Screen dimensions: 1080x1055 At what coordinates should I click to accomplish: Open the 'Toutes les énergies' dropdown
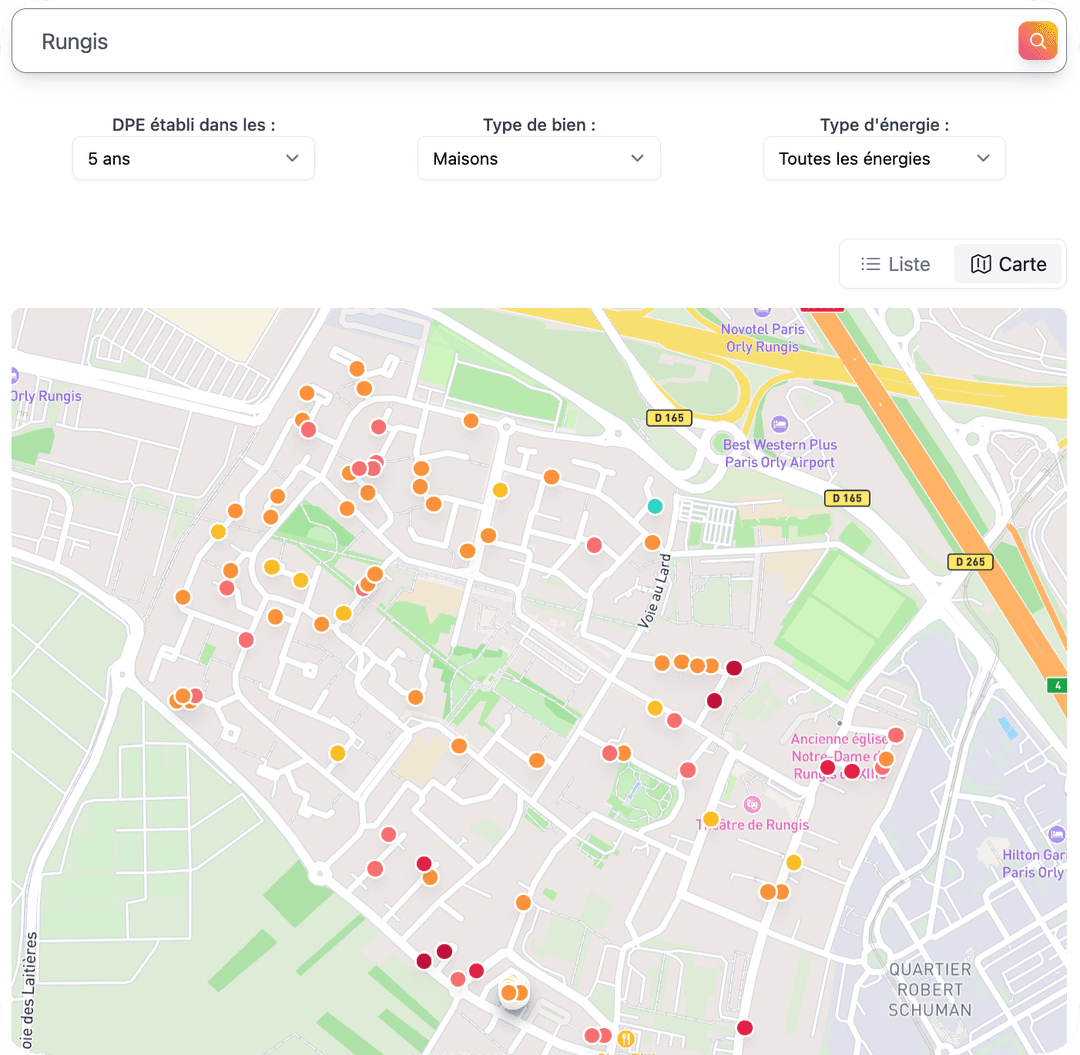coord(884,159)
